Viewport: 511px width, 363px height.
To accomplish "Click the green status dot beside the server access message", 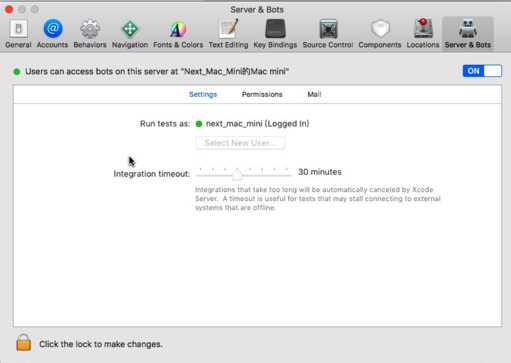I will (17, 72).
